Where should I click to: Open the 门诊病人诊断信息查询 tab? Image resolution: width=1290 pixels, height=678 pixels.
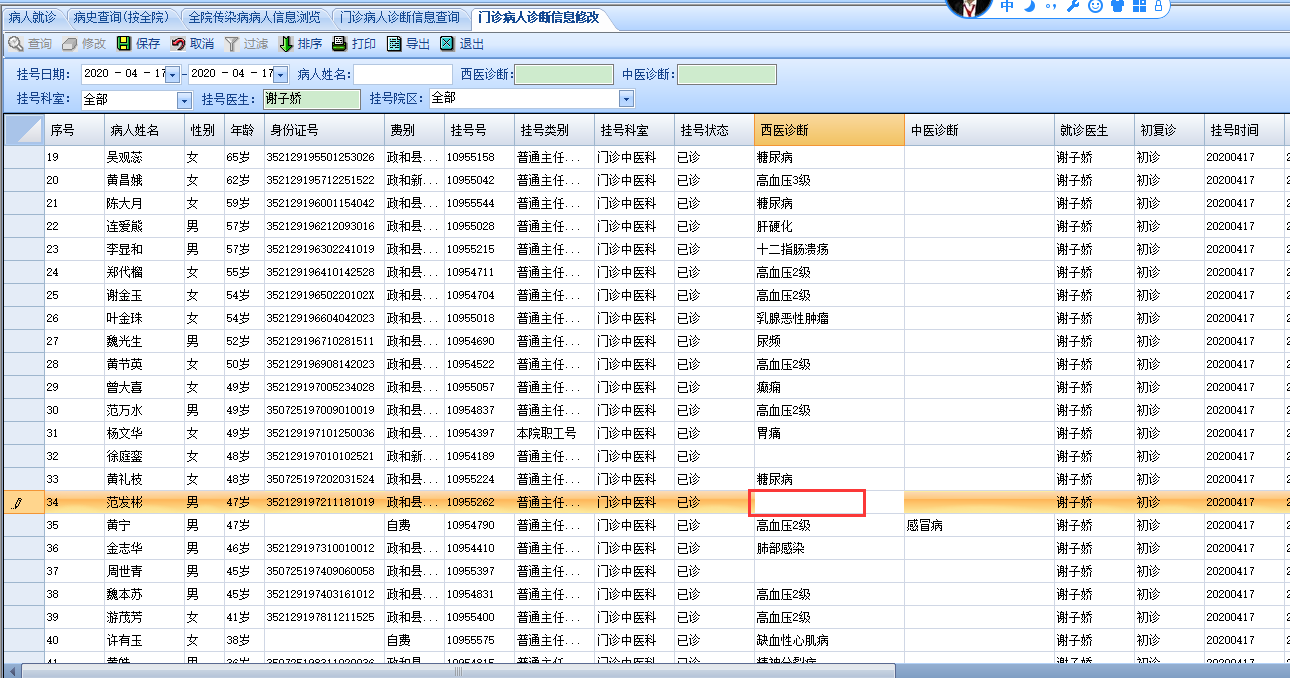tap(399, 17)
